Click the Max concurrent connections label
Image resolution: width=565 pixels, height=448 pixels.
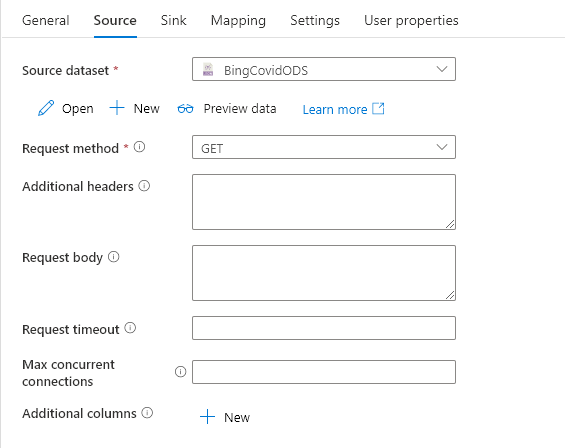[x=68, y=373]
